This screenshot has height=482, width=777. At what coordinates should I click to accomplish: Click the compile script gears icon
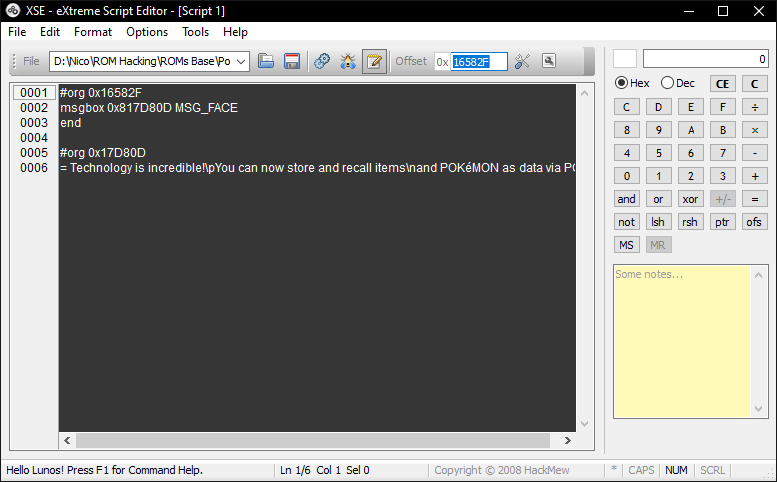(322, 61)
